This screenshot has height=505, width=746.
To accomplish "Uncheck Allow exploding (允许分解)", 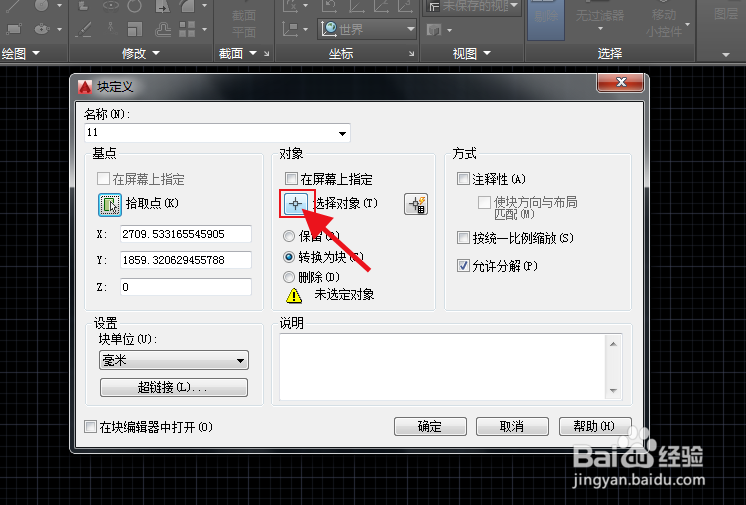I will pos(463,266).
